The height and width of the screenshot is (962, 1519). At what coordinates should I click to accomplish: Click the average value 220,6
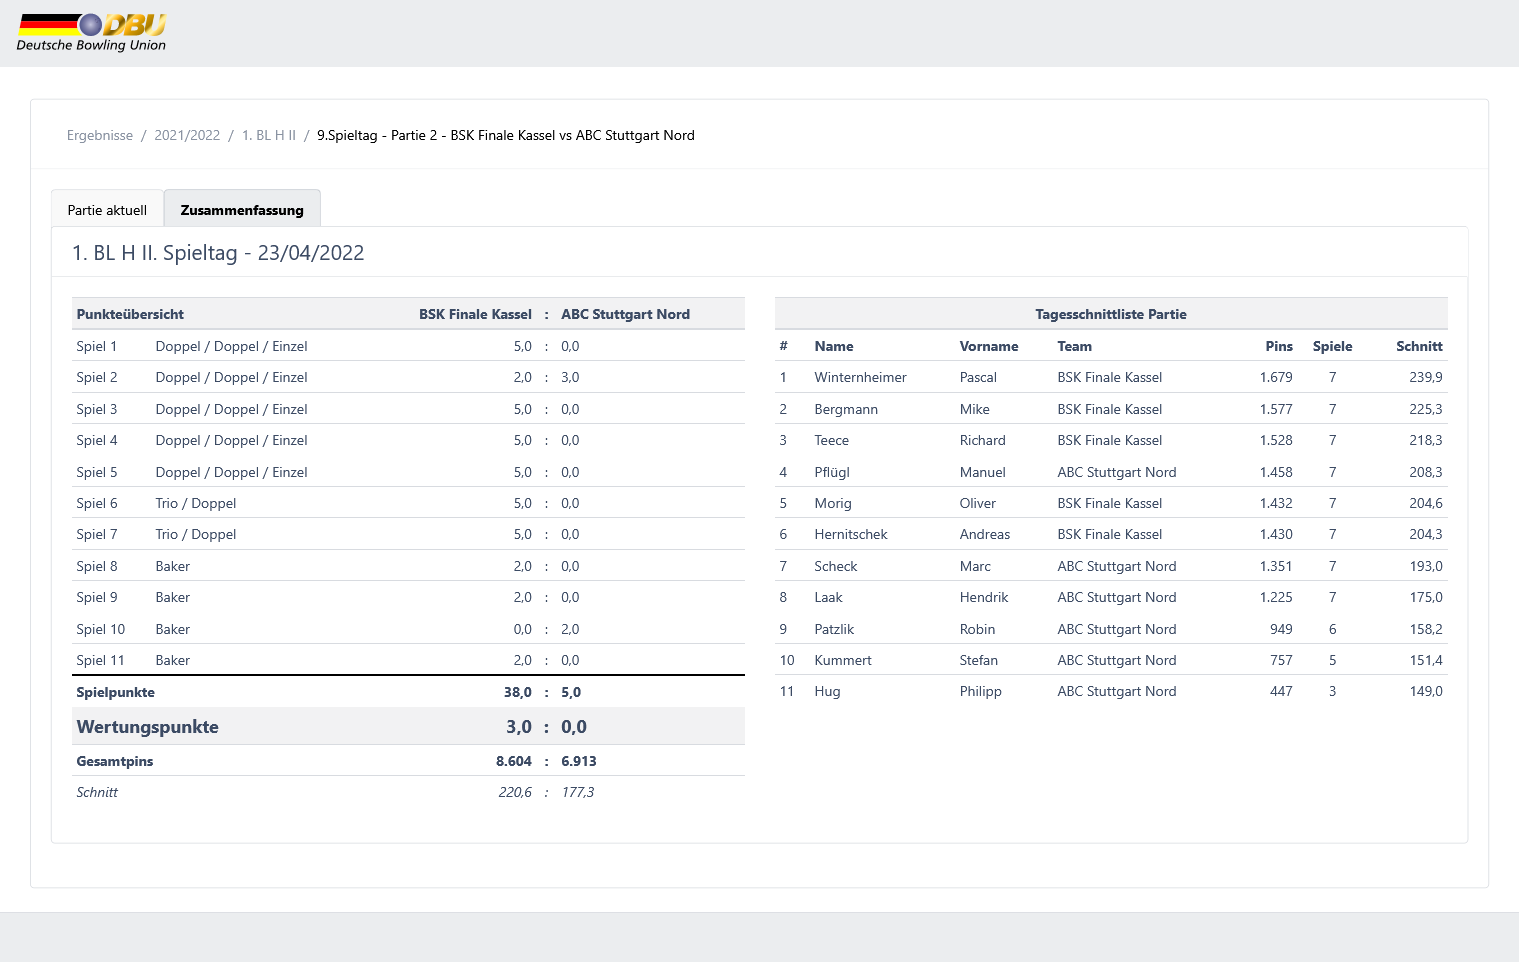[515, 792]
